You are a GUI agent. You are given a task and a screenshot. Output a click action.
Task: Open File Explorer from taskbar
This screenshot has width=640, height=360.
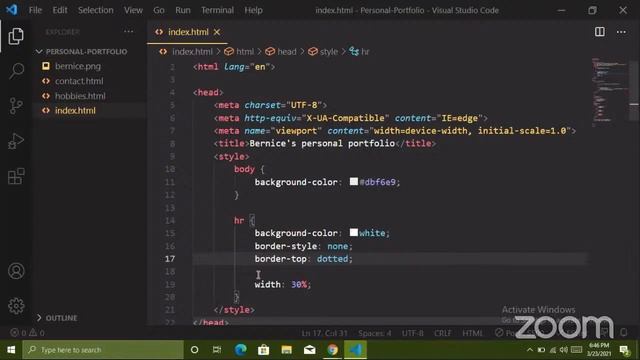[x=287, y=350]
